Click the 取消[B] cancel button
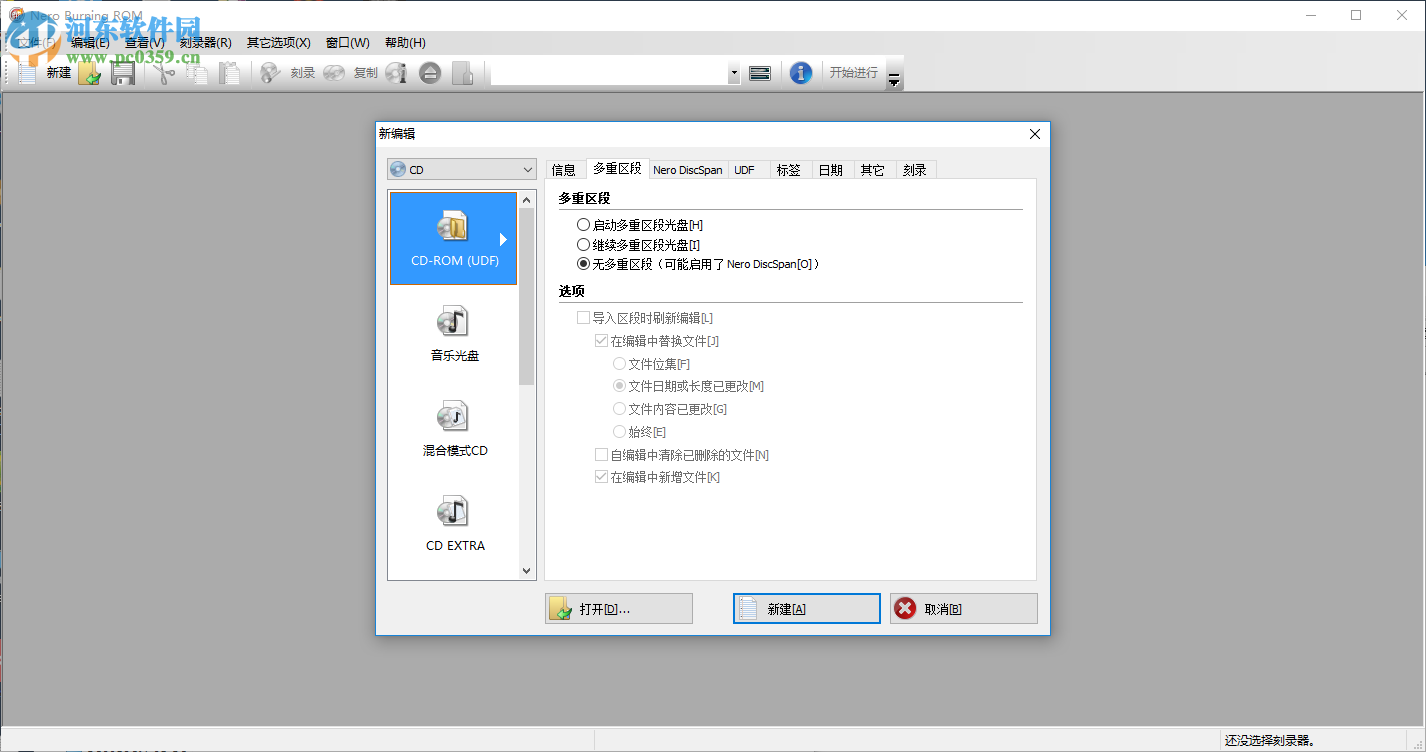The width and height of the screenshot is (1426, 752). [964, 609]
